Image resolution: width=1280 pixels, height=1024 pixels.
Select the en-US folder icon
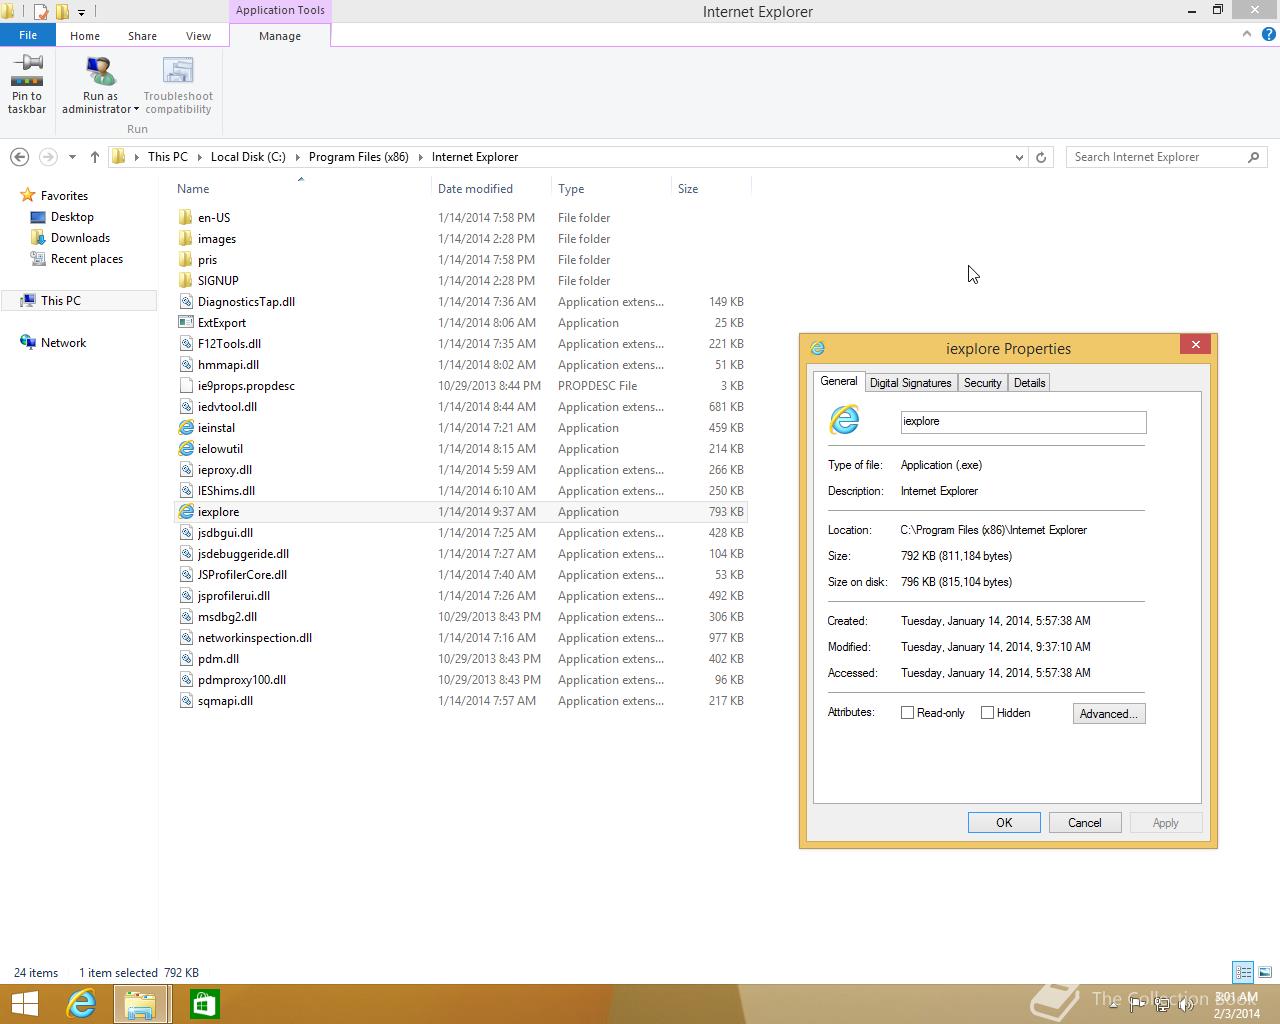coord(186,218)
